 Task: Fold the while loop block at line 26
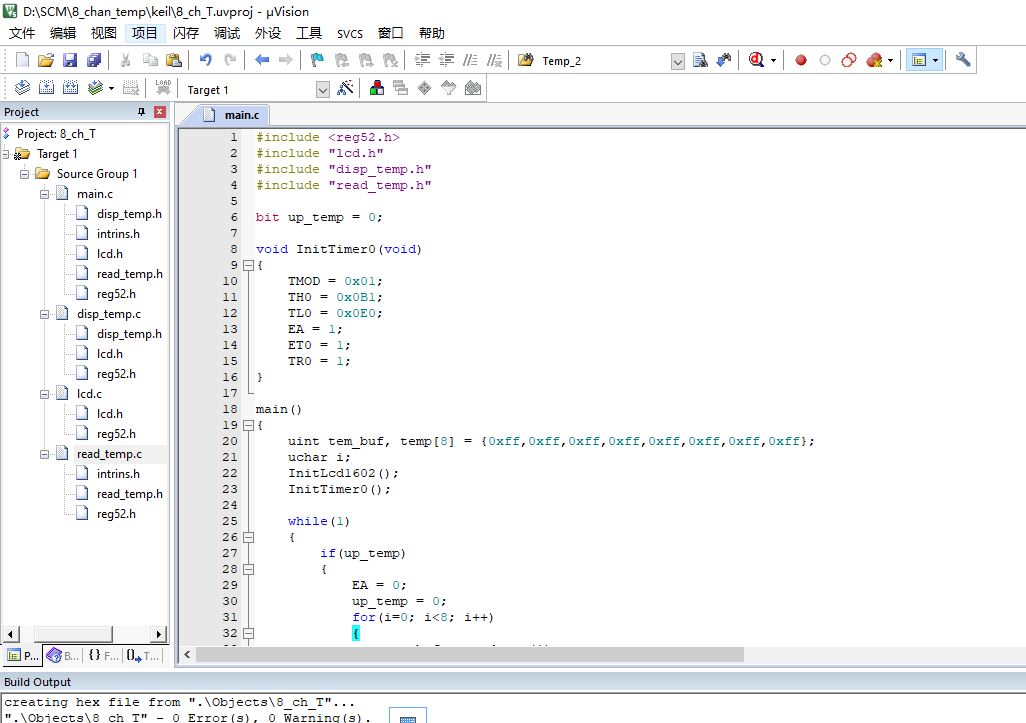click(x=248, y=538)
